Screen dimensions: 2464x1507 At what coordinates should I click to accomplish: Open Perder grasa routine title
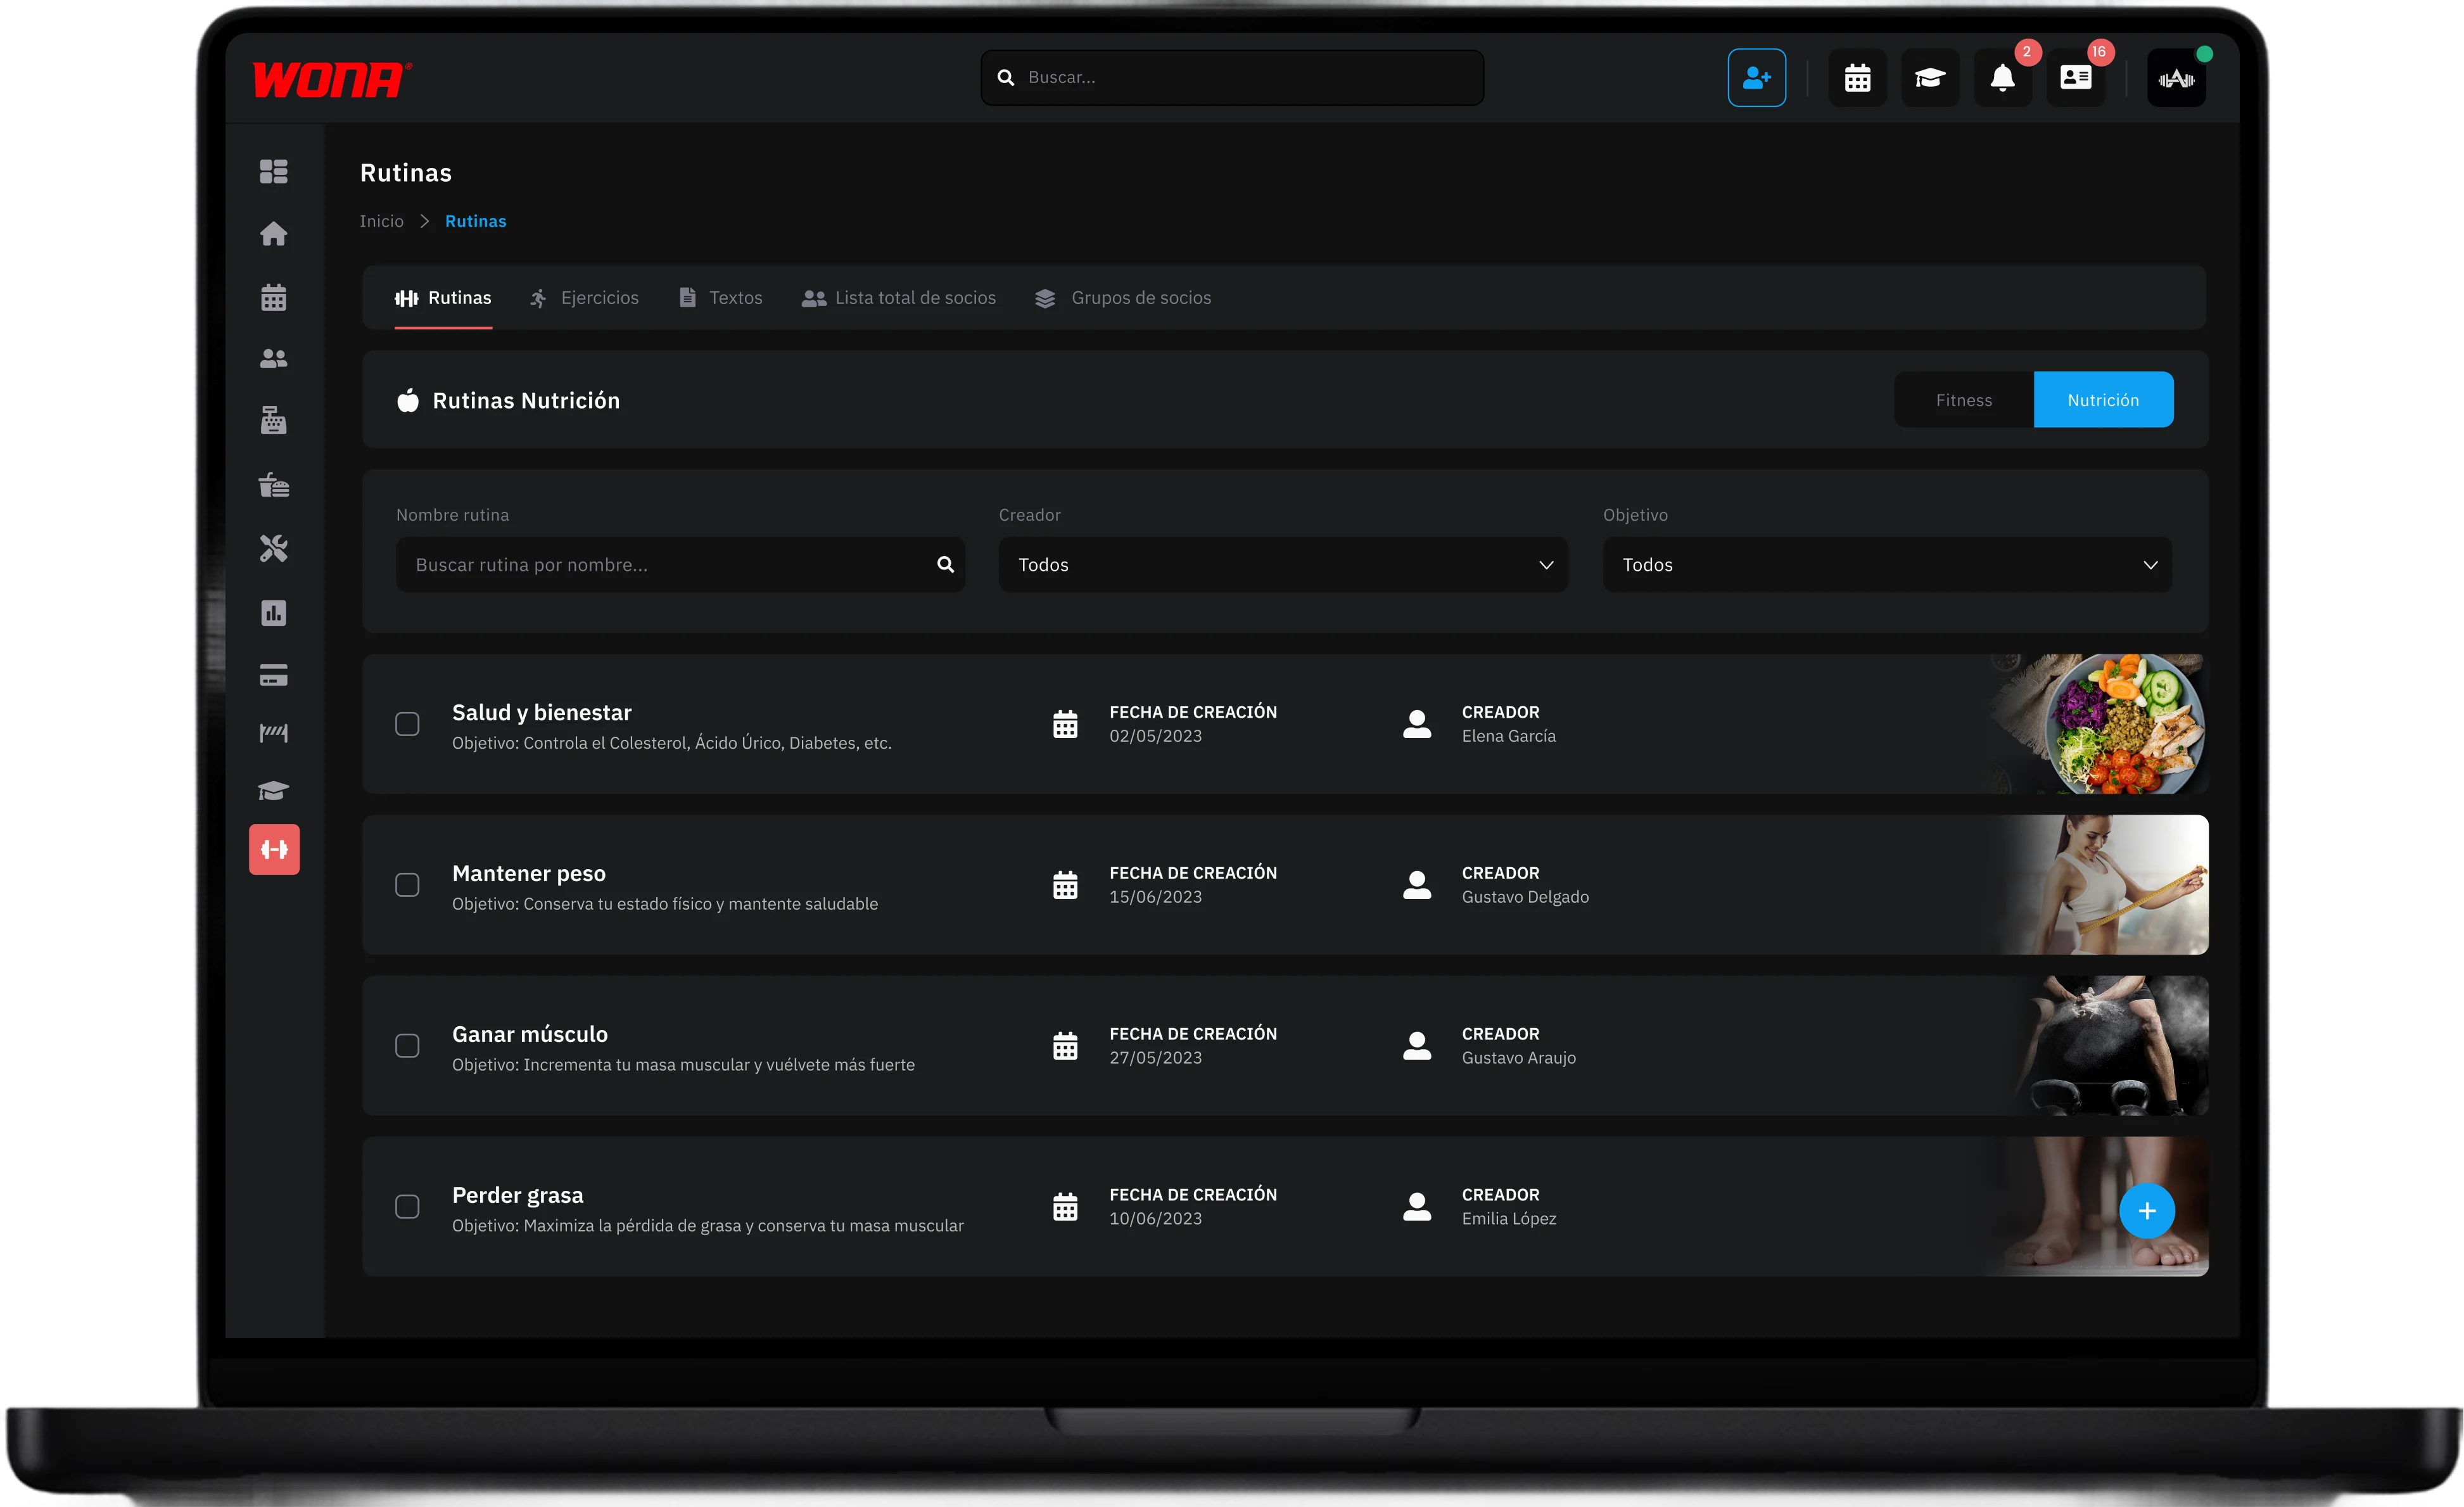[x=517, y=1195]
